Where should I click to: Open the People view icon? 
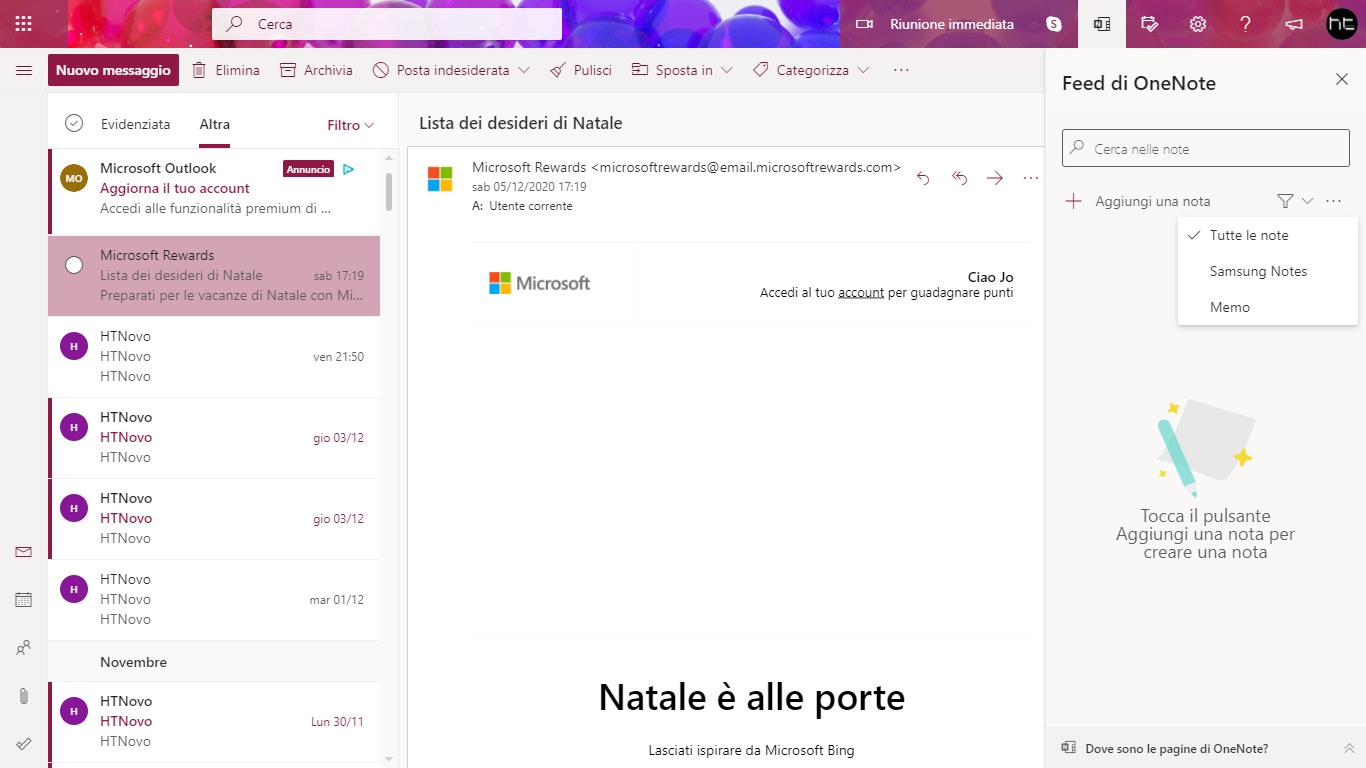coord(22,647)
